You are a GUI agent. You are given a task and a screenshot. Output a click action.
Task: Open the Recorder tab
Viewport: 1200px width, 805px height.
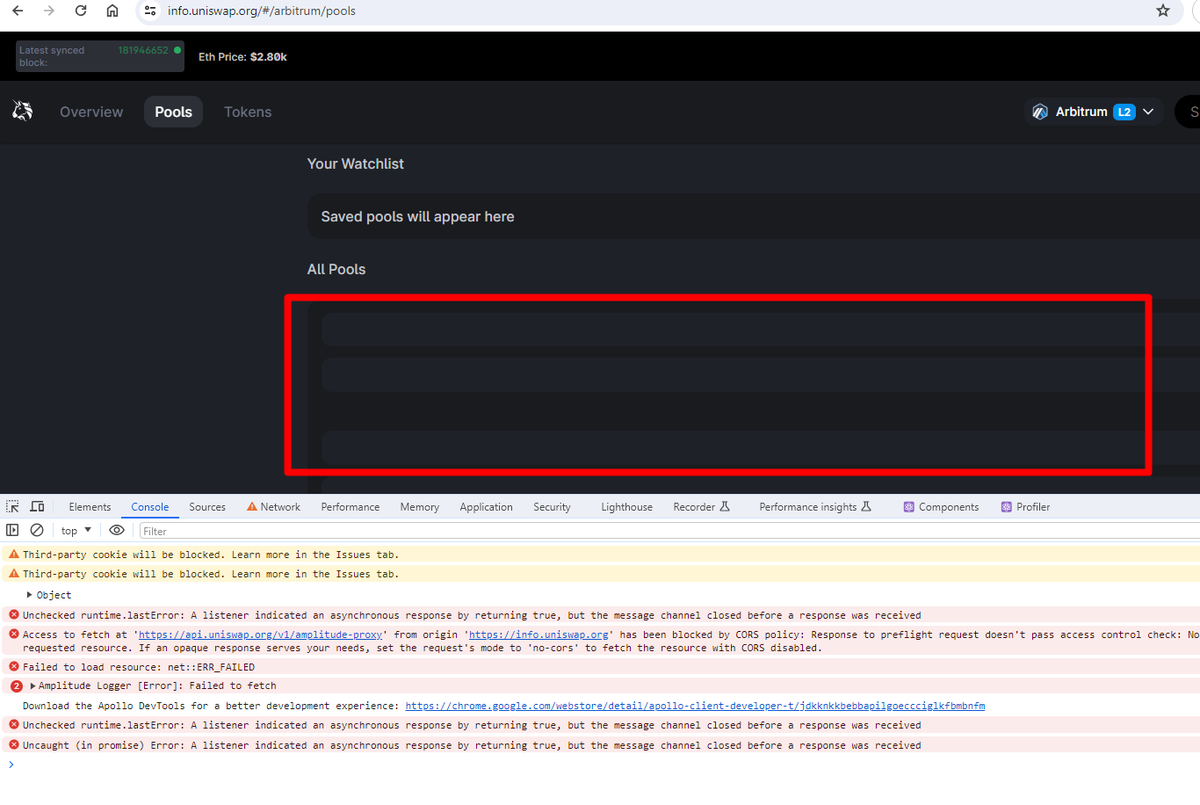(x=702, y=507)
